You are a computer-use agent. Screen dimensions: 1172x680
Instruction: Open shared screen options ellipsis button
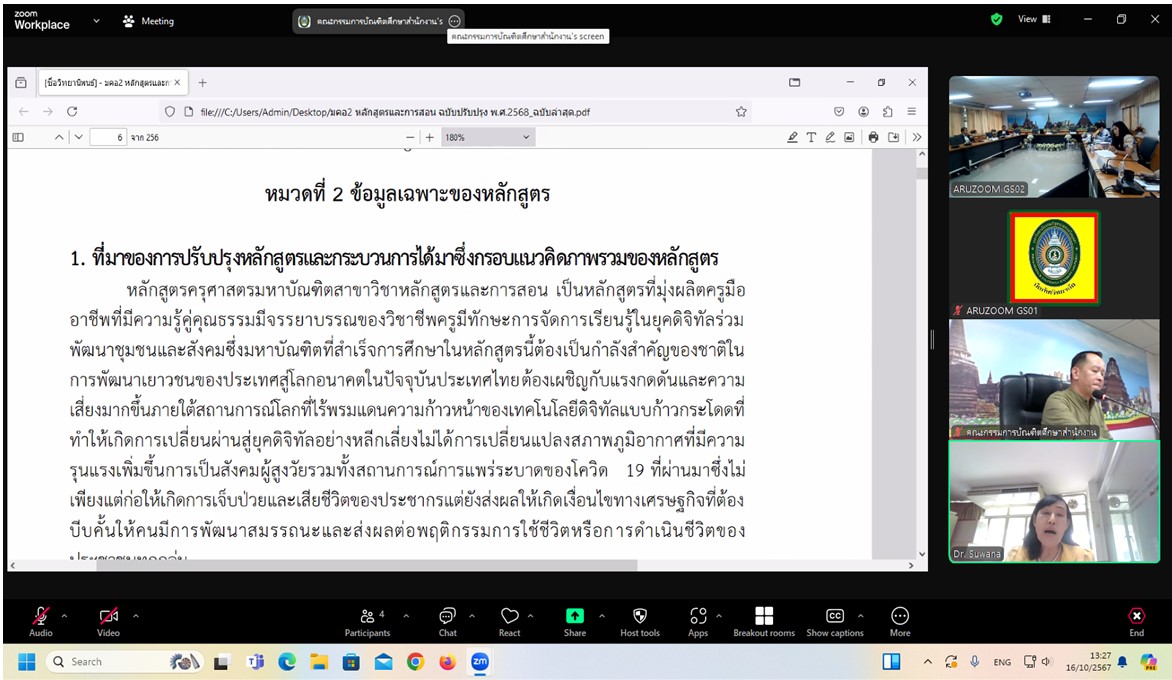pos(454,21)
